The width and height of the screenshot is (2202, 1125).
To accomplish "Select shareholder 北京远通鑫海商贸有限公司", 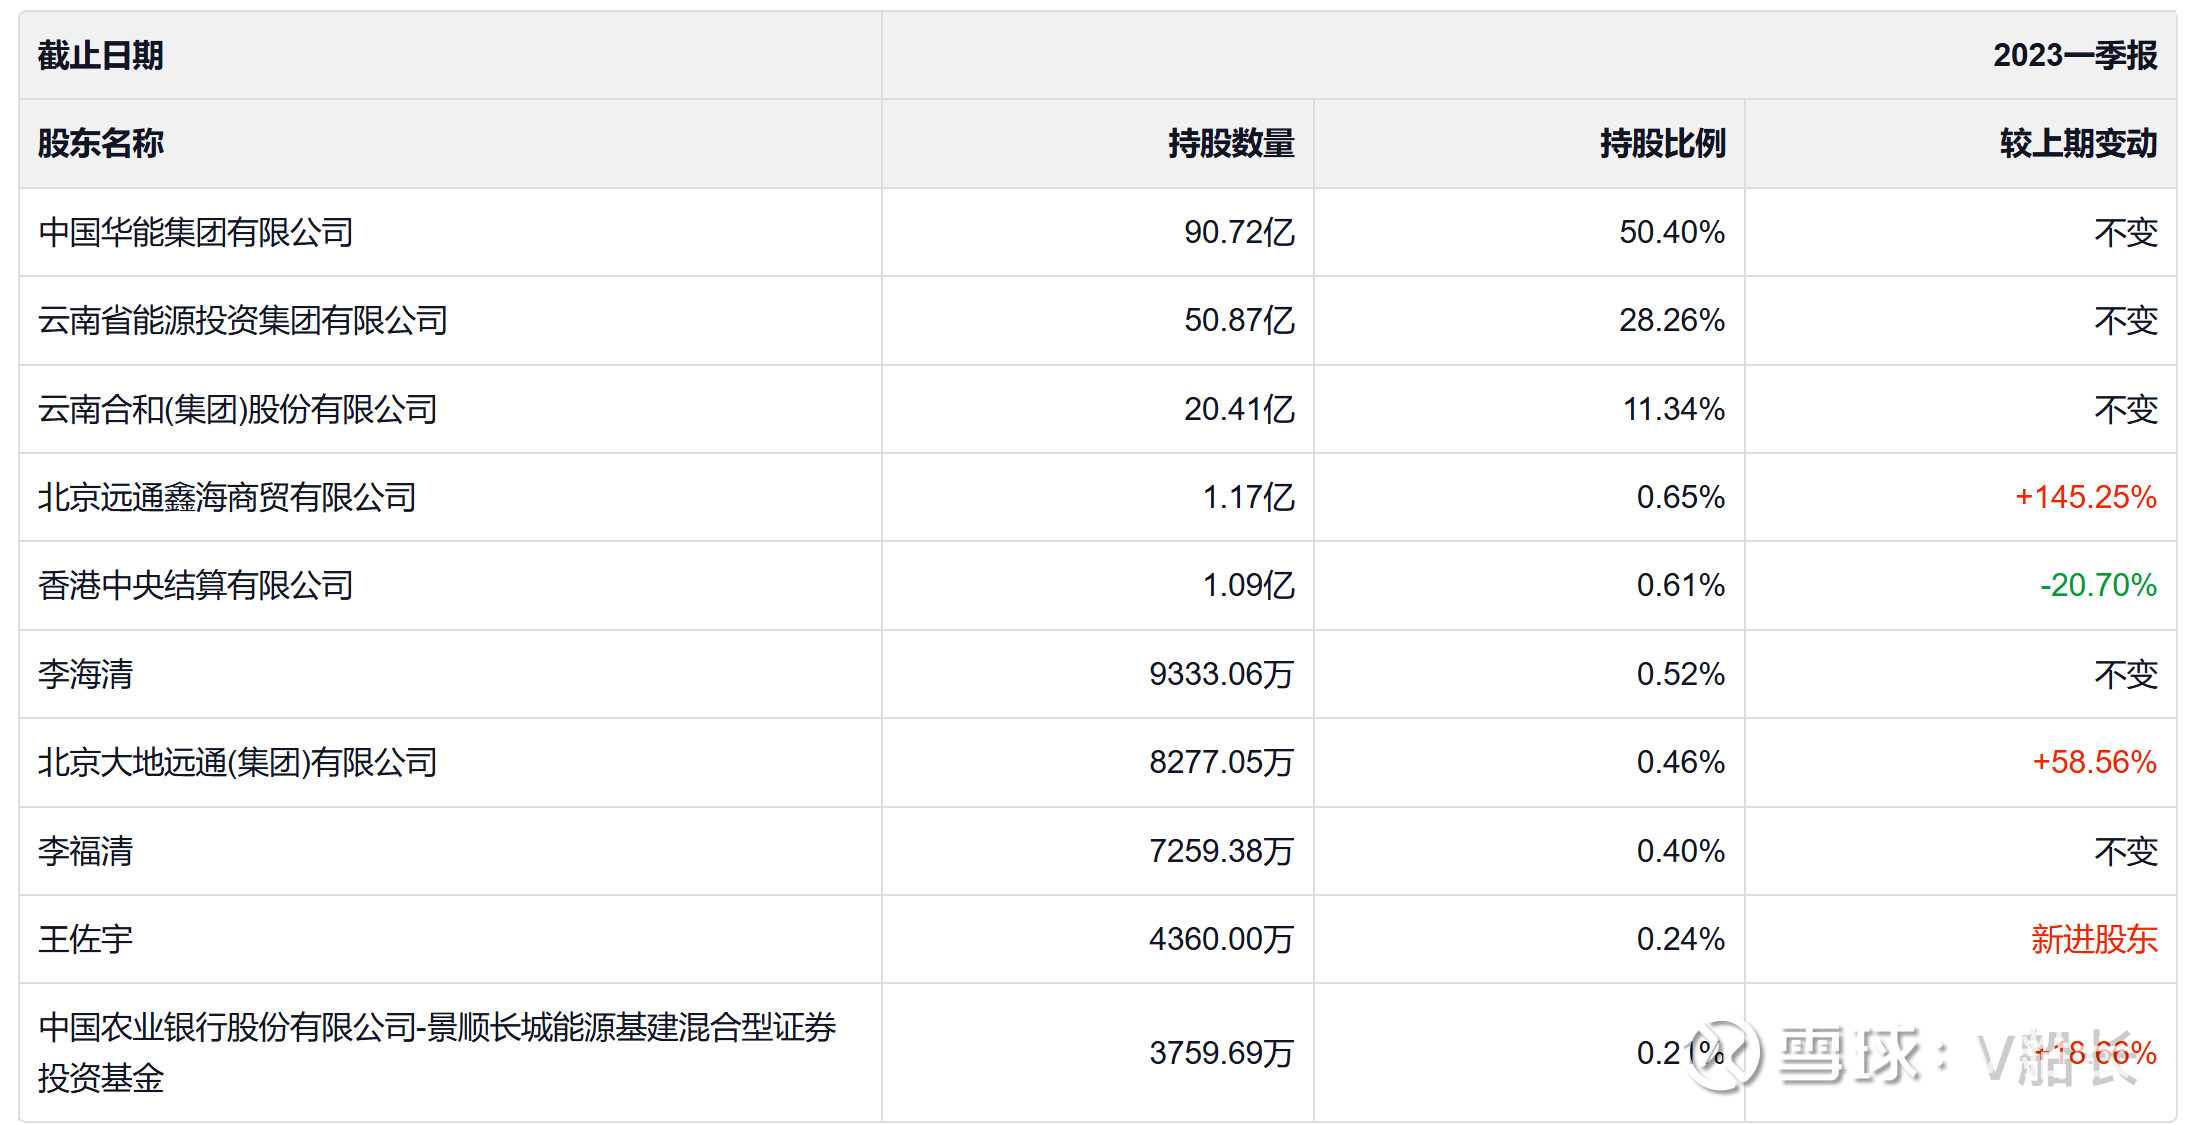I will coord(228,497).
